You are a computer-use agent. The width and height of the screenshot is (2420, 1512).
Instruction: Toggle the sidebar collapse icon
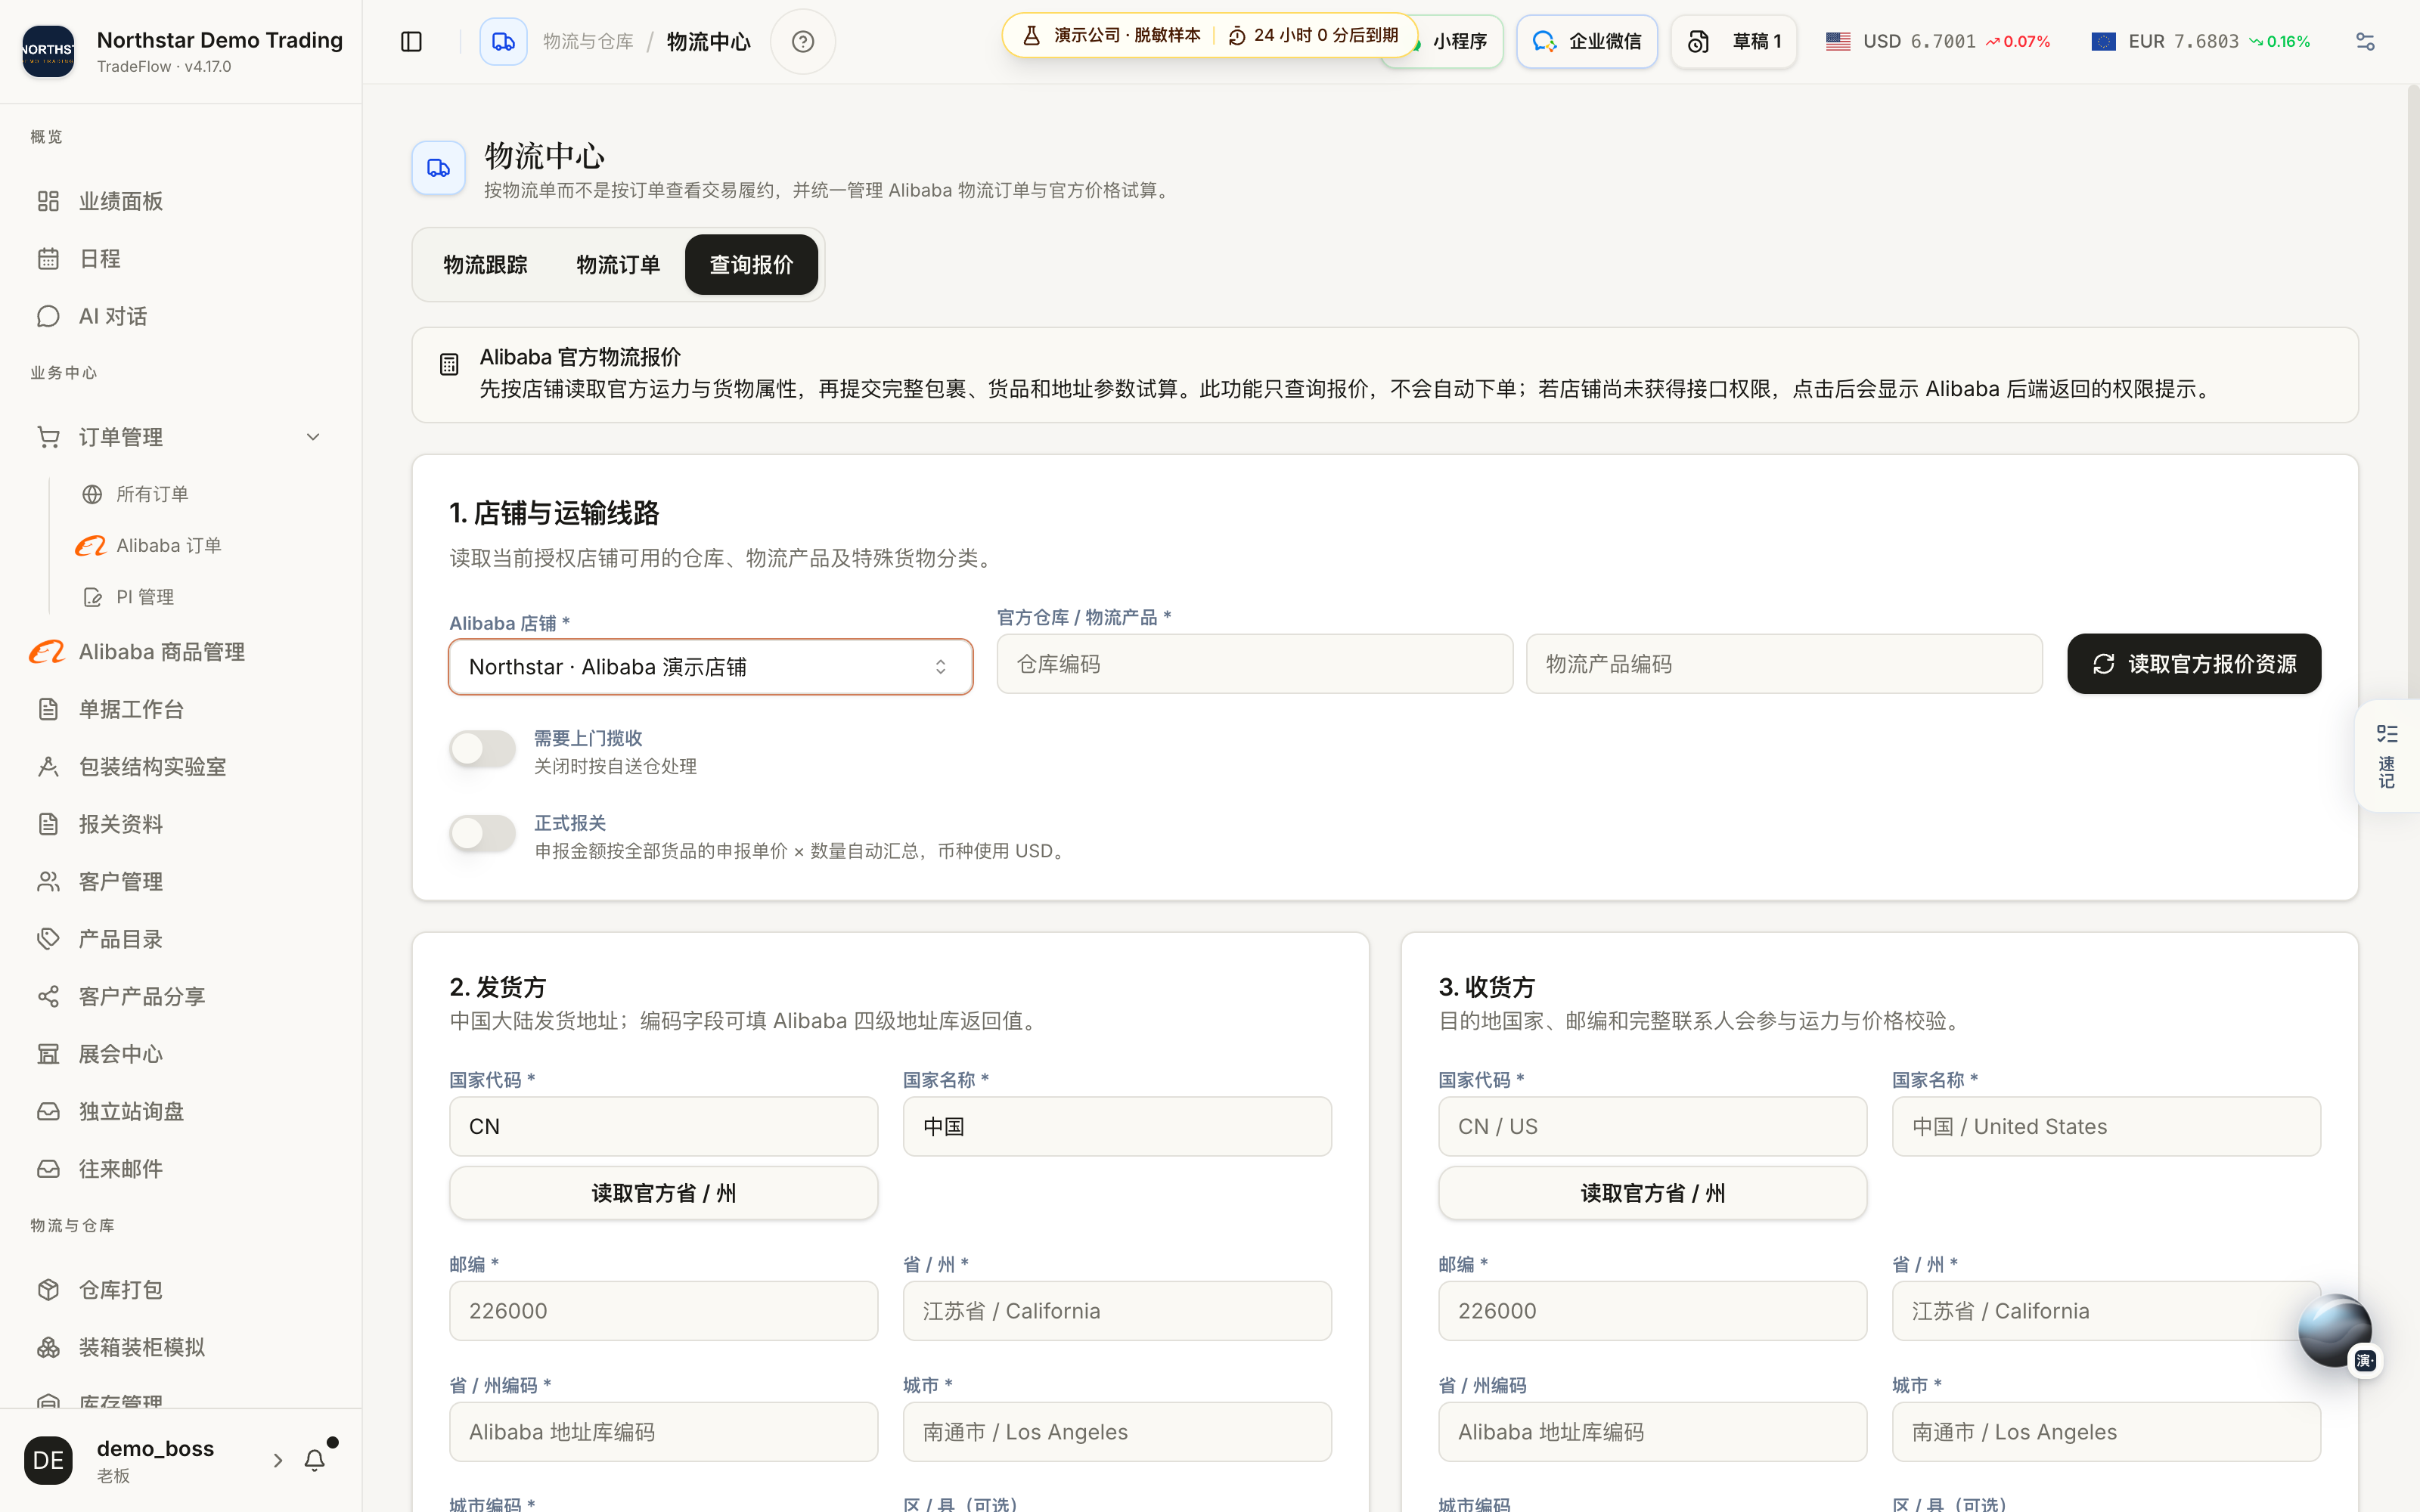tap(411, 41)
